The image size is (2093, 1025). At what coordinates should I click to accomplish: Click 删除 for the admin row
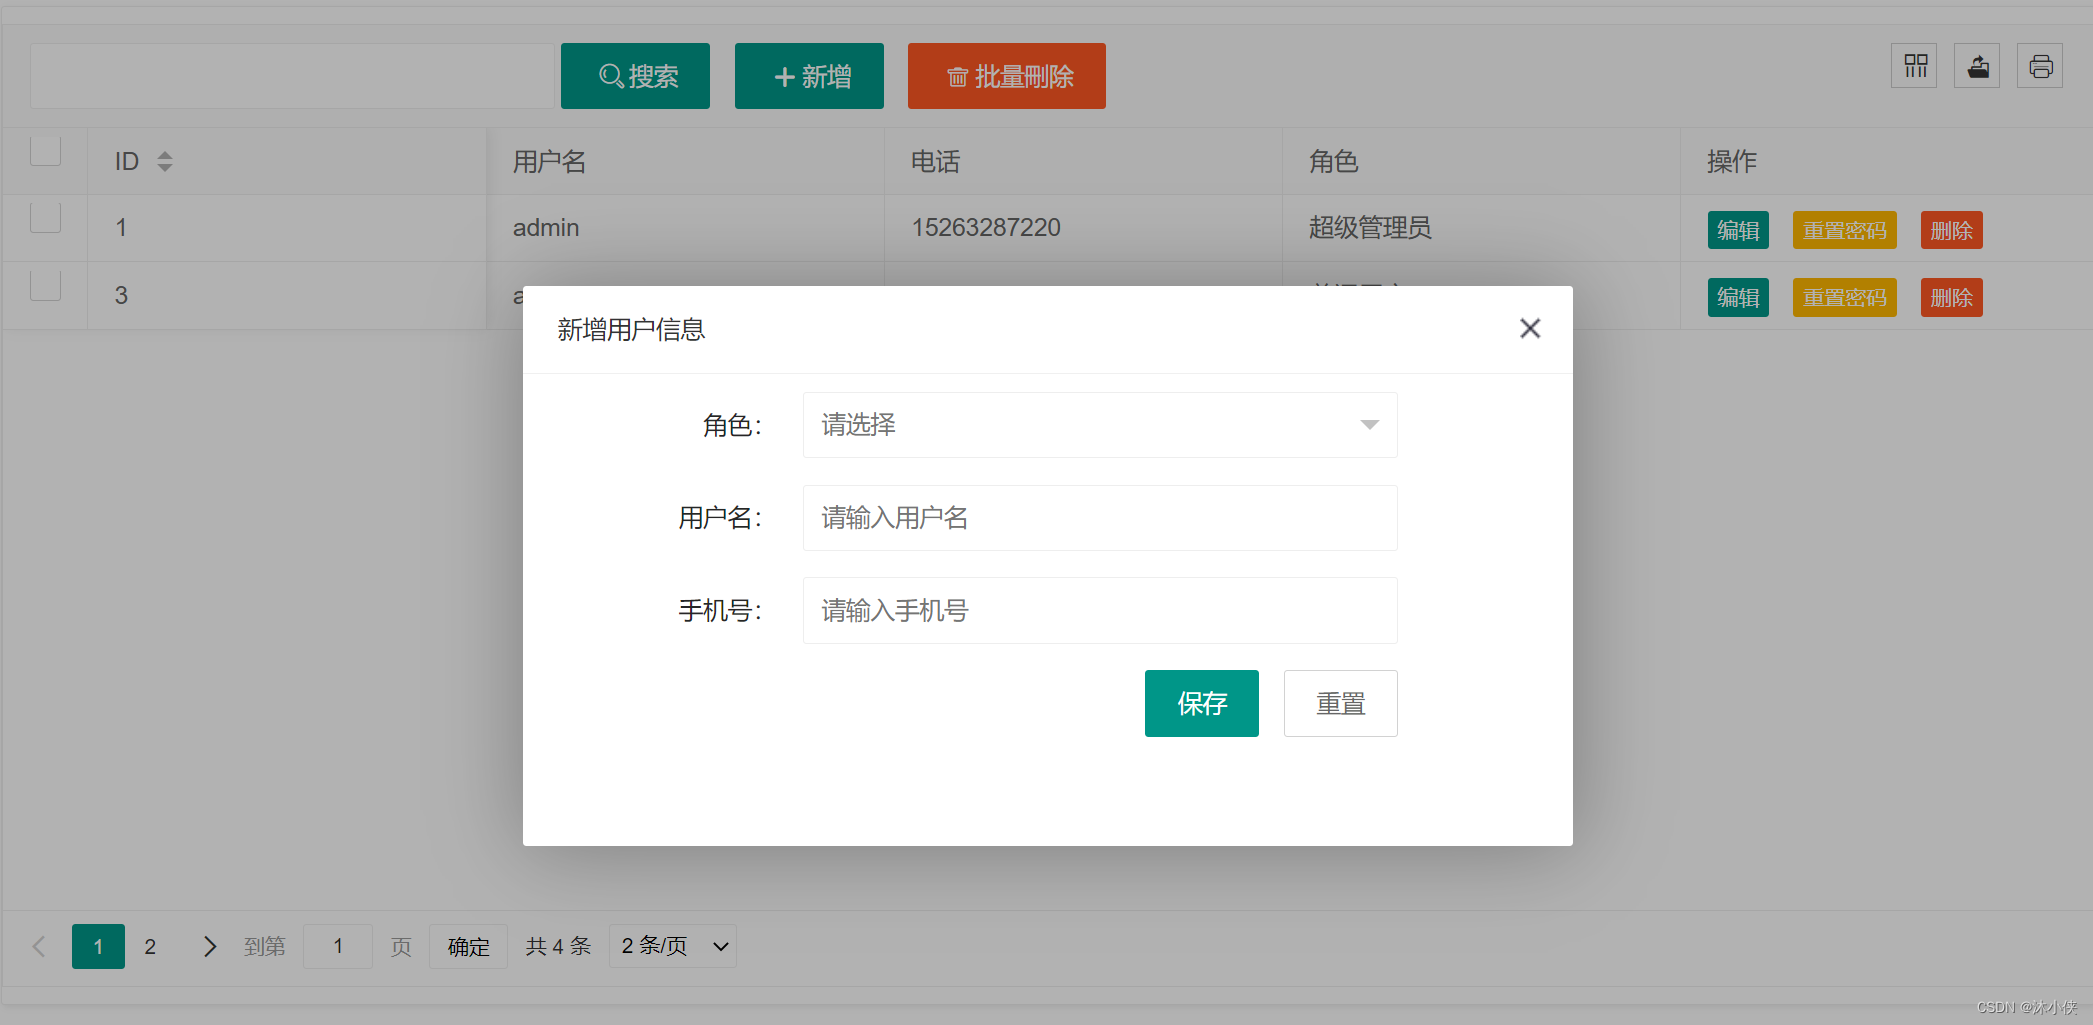(x=1952, y=230)
